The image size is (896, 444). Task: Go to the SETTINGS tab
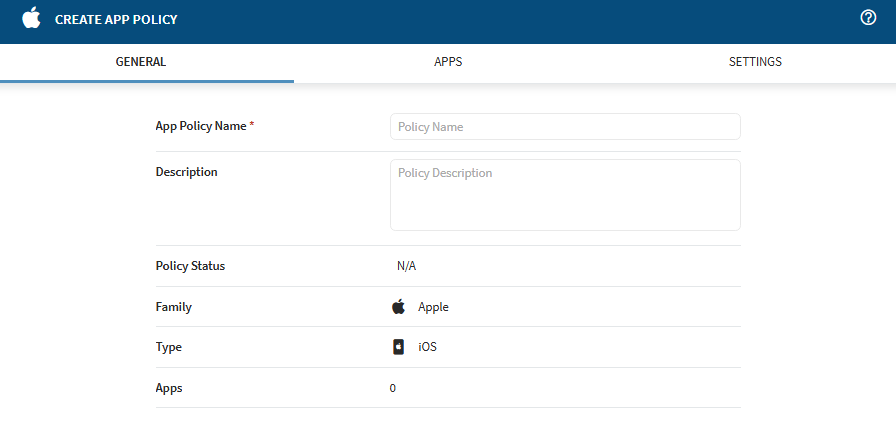tap(755, 62)
